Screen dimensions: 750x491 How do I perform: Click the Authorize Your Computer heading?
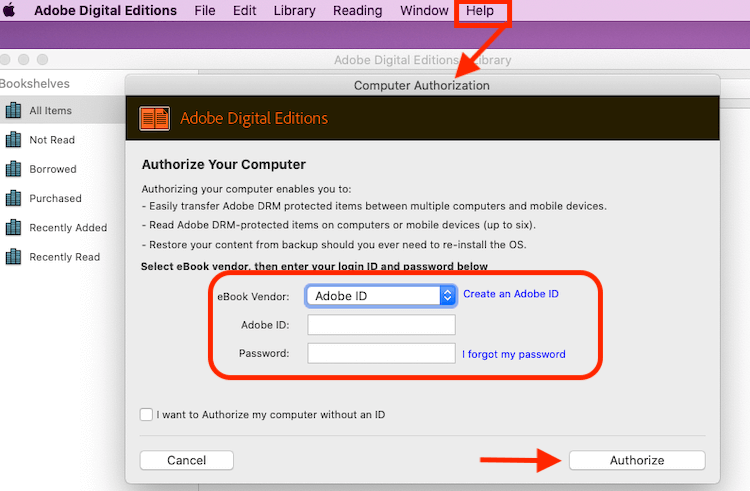pos(223,164)
